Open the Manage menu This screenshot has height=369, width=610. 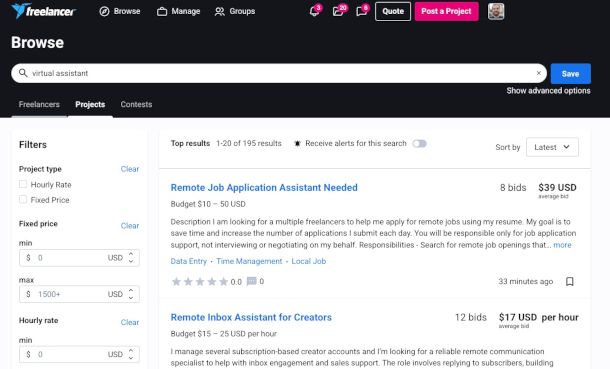[179, 11]
